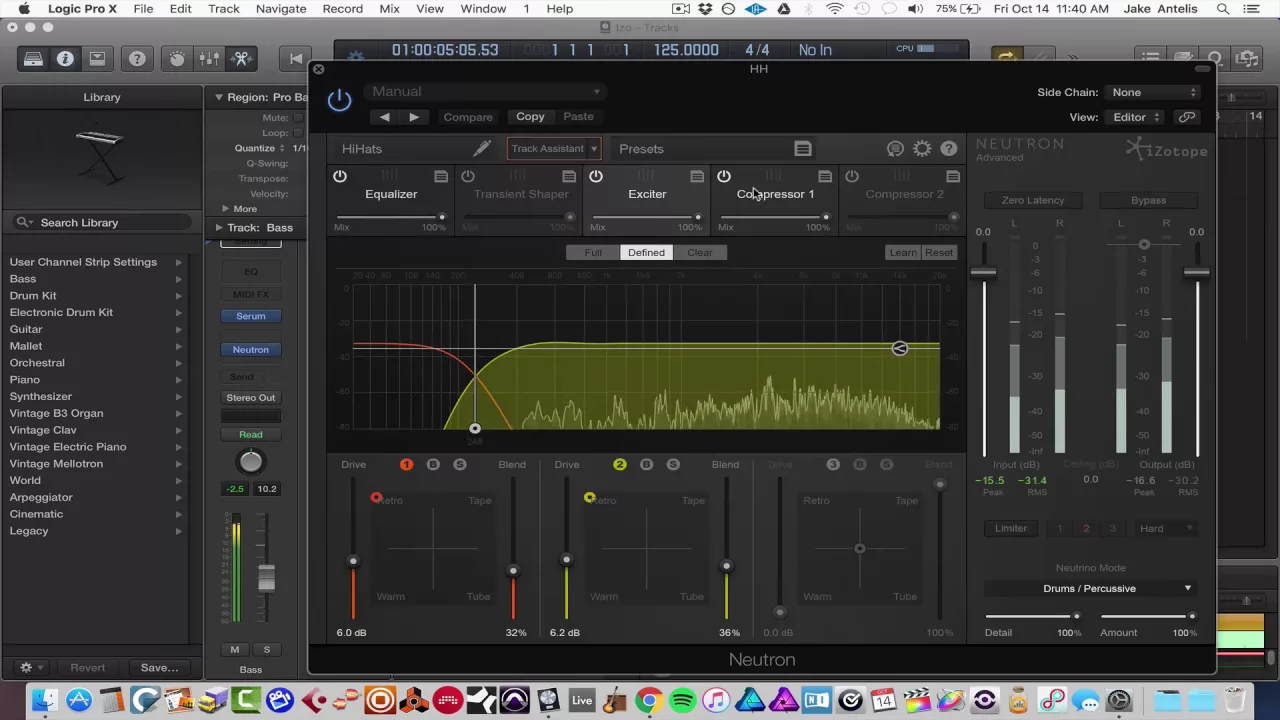1280x720 pixels.
Task: Open the Library gear action menu
Action: pyautogui.click(x=30, y=667)
